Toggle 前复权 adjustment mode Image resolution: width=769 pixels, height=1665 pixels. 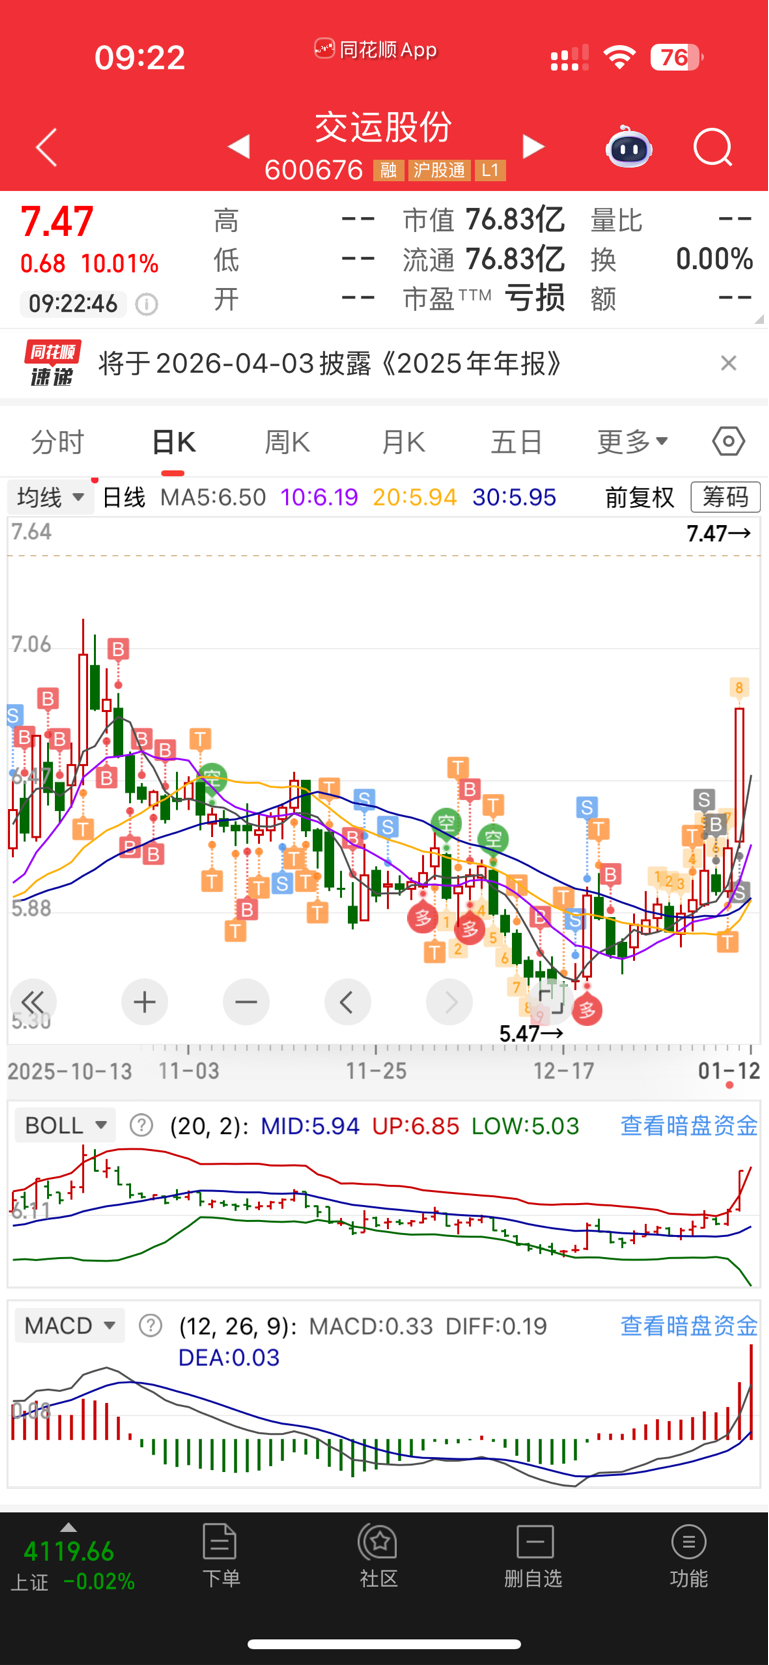click(640, 497)
